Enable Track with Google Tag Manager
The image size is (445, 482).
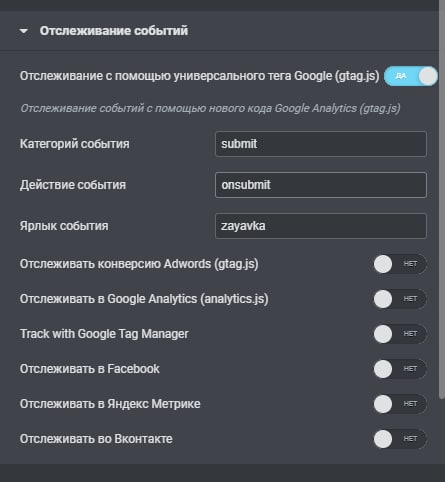pos(400,334)
